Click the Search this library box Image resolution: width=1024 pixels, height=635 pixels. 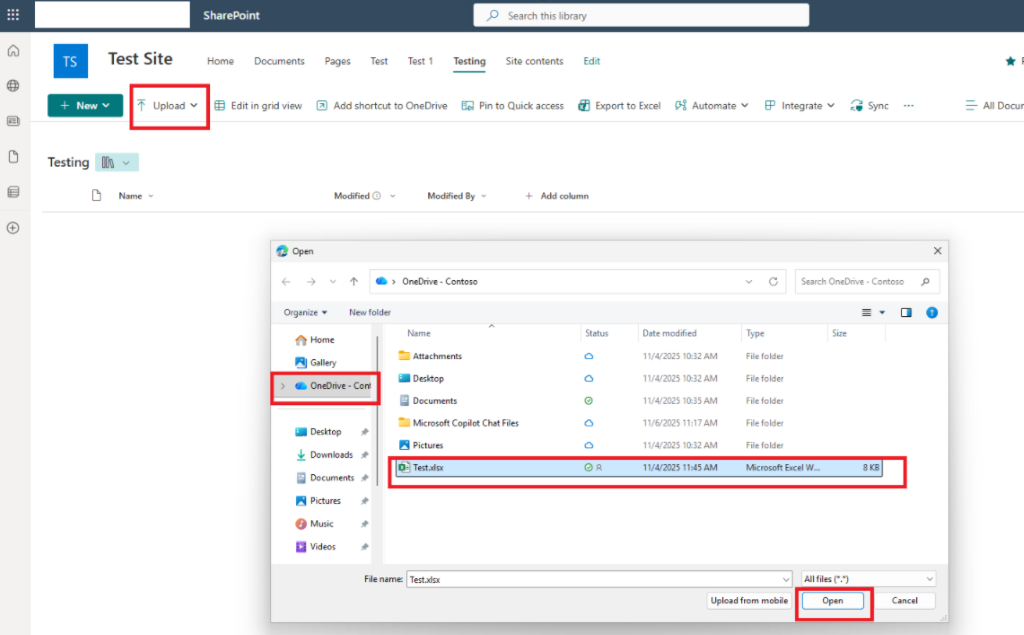pos(641,15)
